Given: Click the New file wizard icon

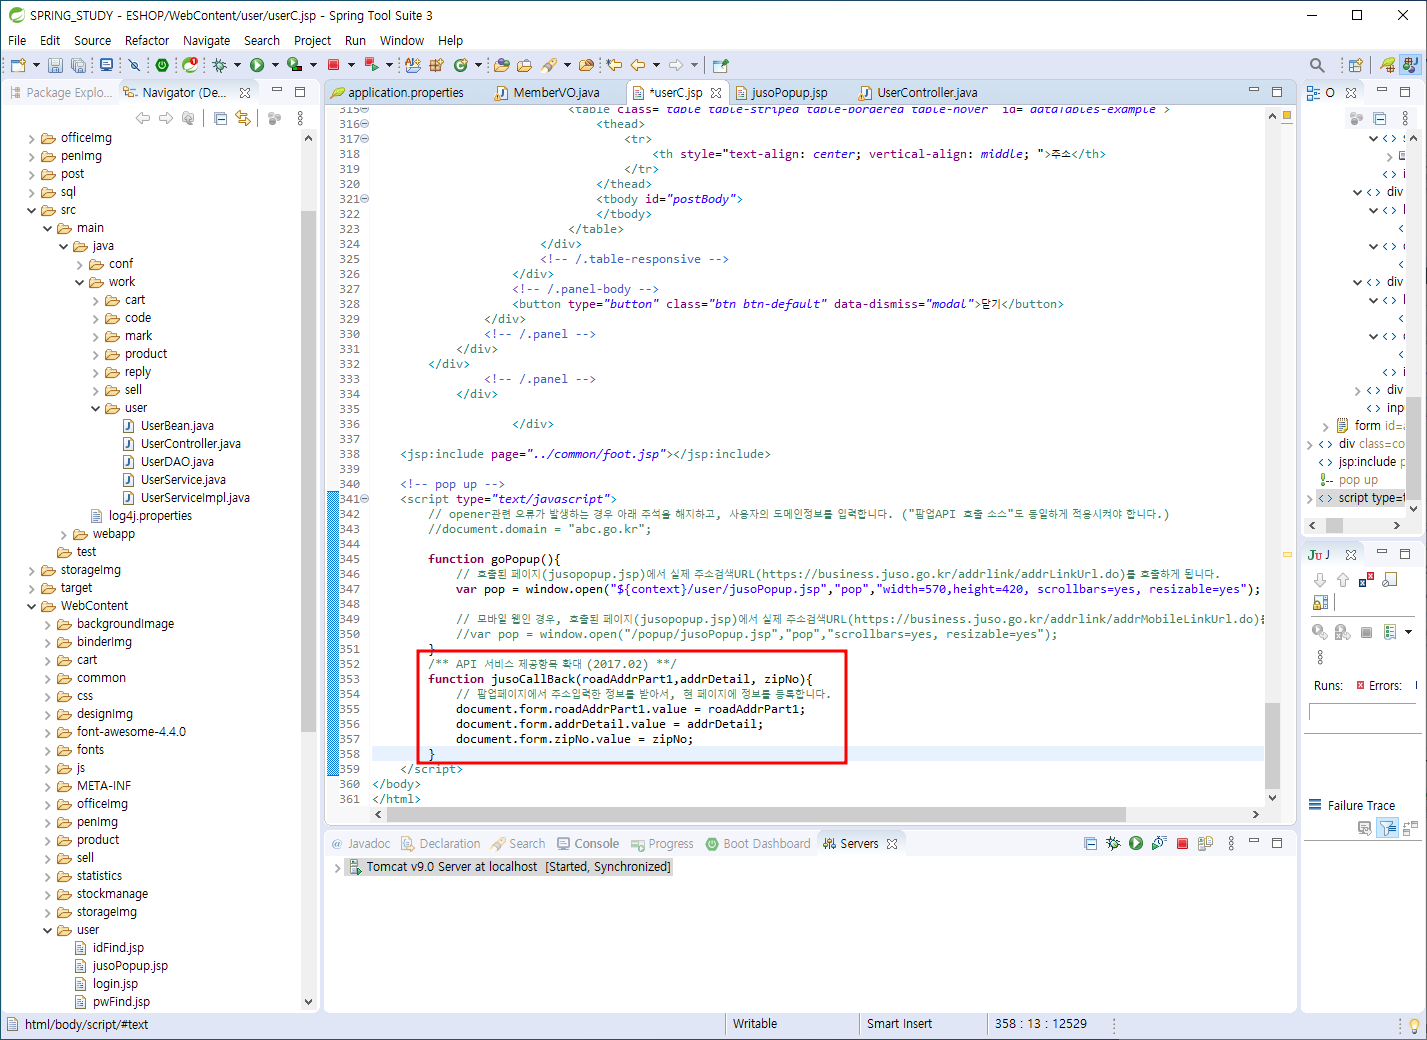Looking at the screenshot, I should (18, 65).
